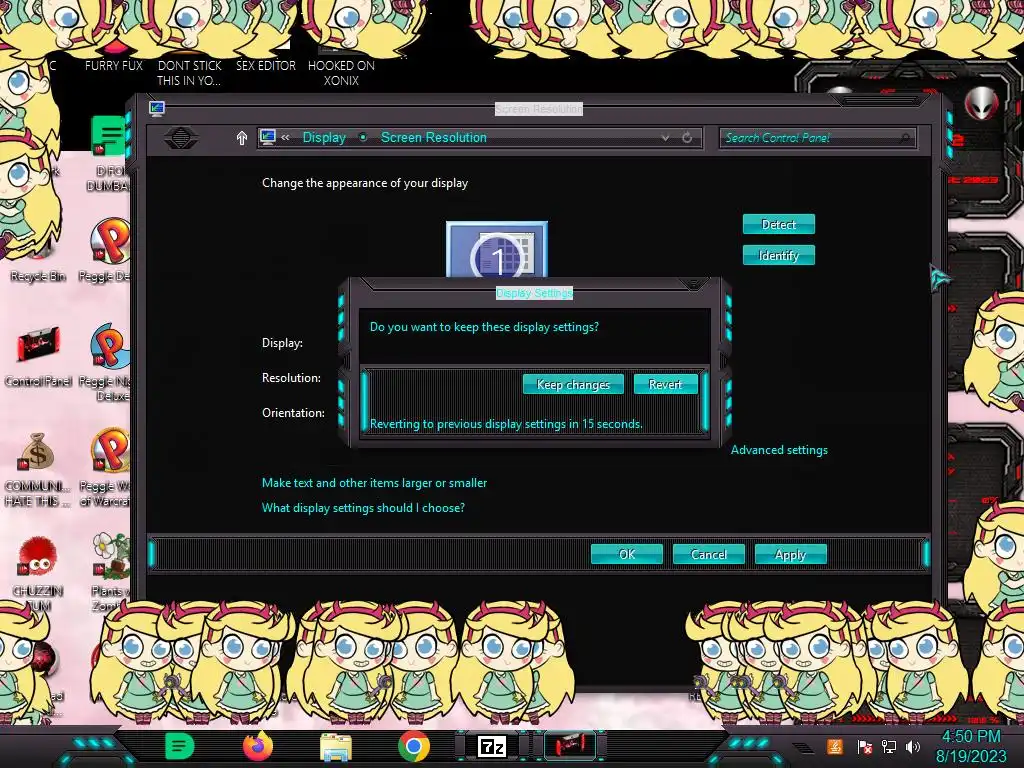Select FURRY FUX desktop shortcut
1024x768 pixels.
pyautogui.click(x=114, y=59)
